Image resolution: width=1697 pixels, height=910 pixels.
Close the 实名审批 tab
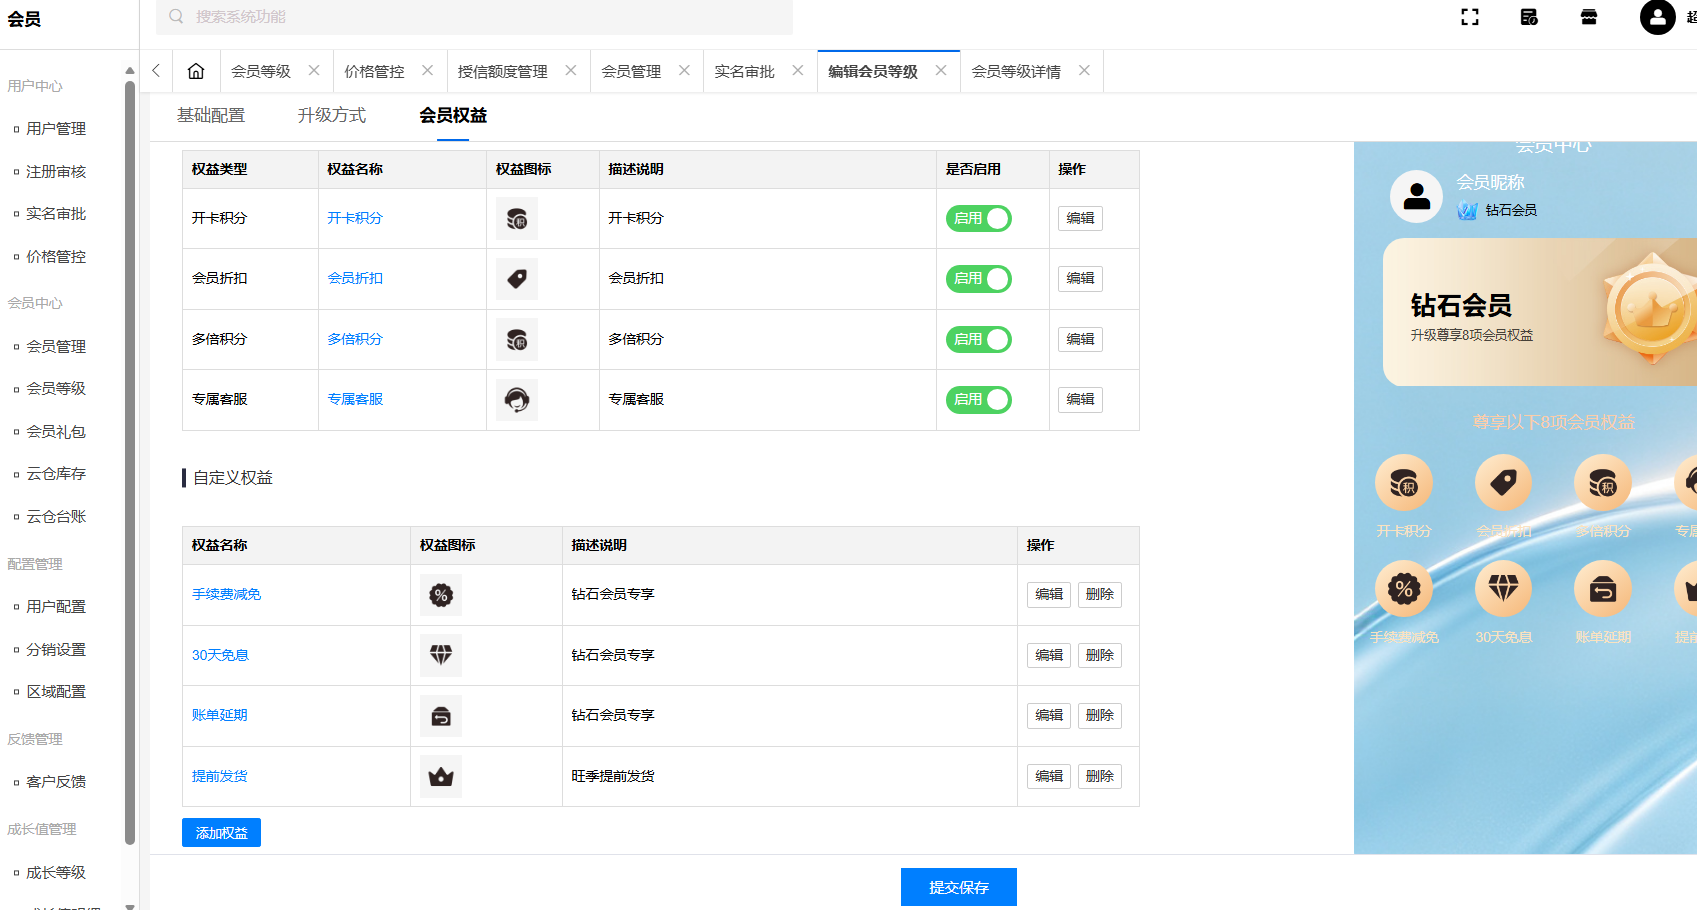pos(798,71)
